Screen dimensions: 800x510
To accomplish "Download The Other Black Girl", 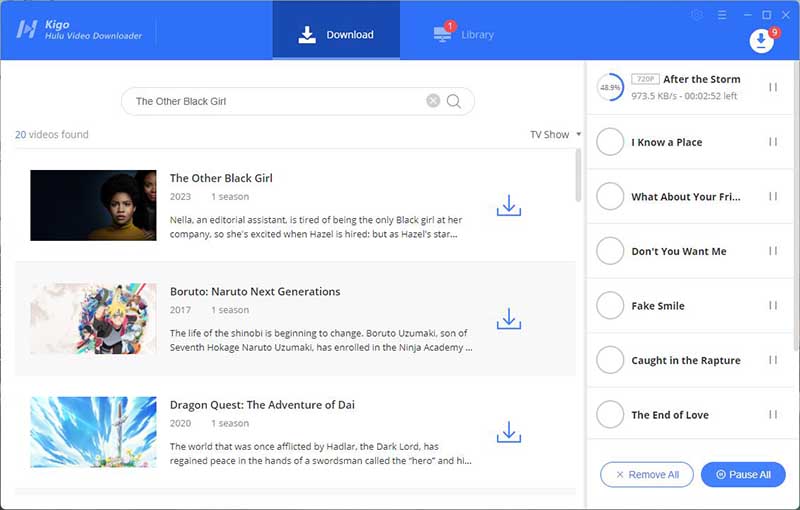I will point(509,206).
